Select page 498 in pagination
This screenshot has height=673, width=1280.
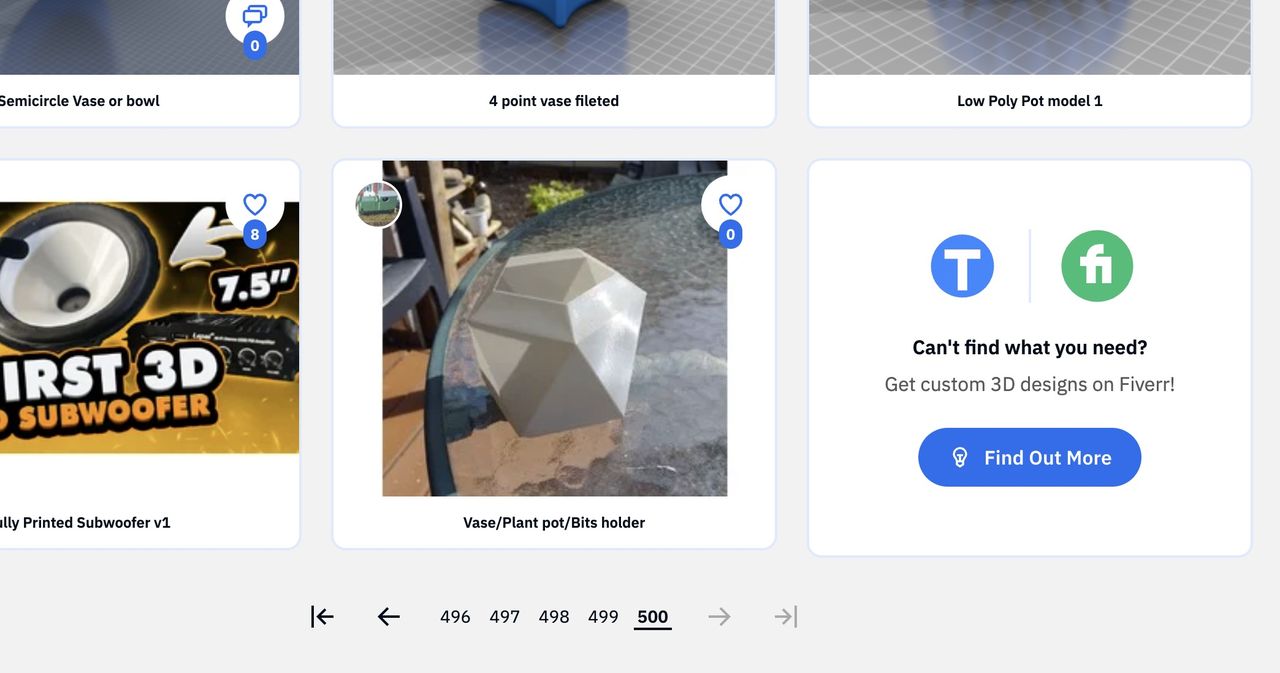click(x=554, y=617)
